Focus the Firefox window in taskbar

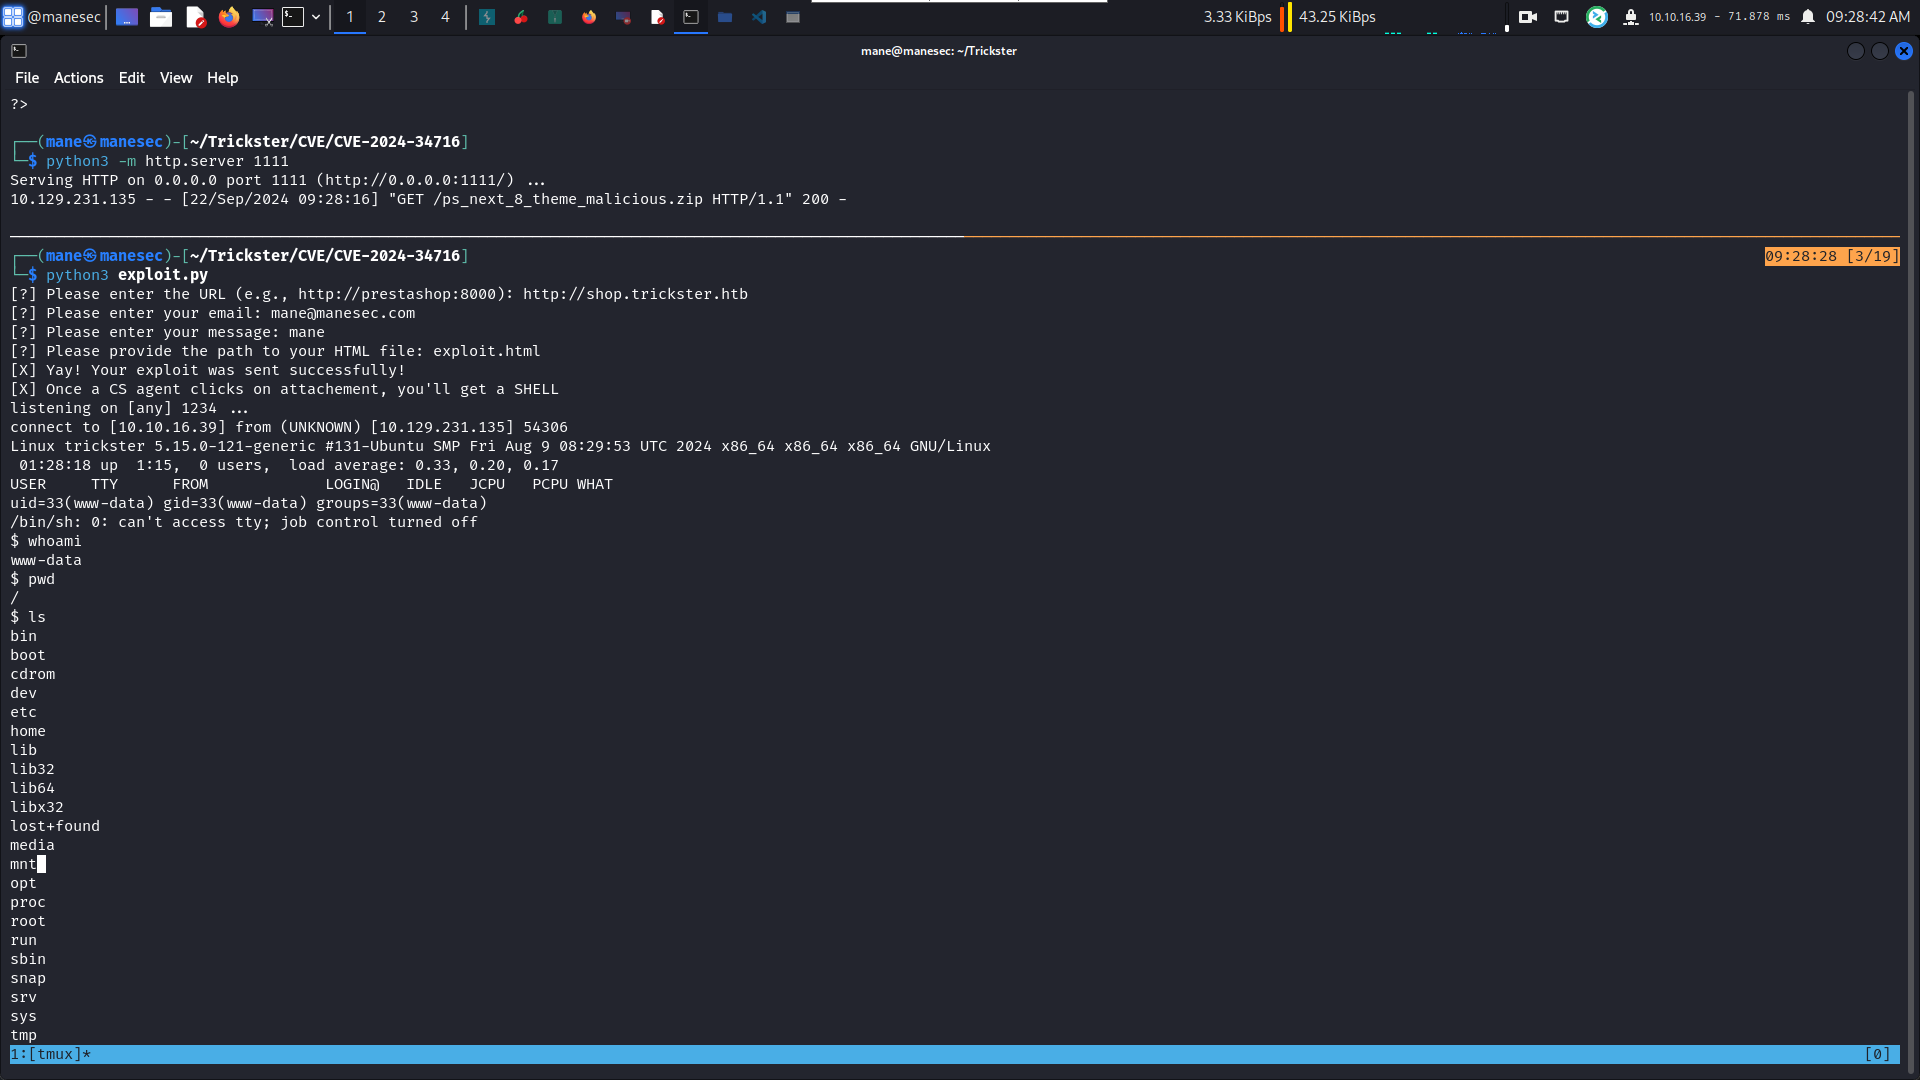coord(589,17)
